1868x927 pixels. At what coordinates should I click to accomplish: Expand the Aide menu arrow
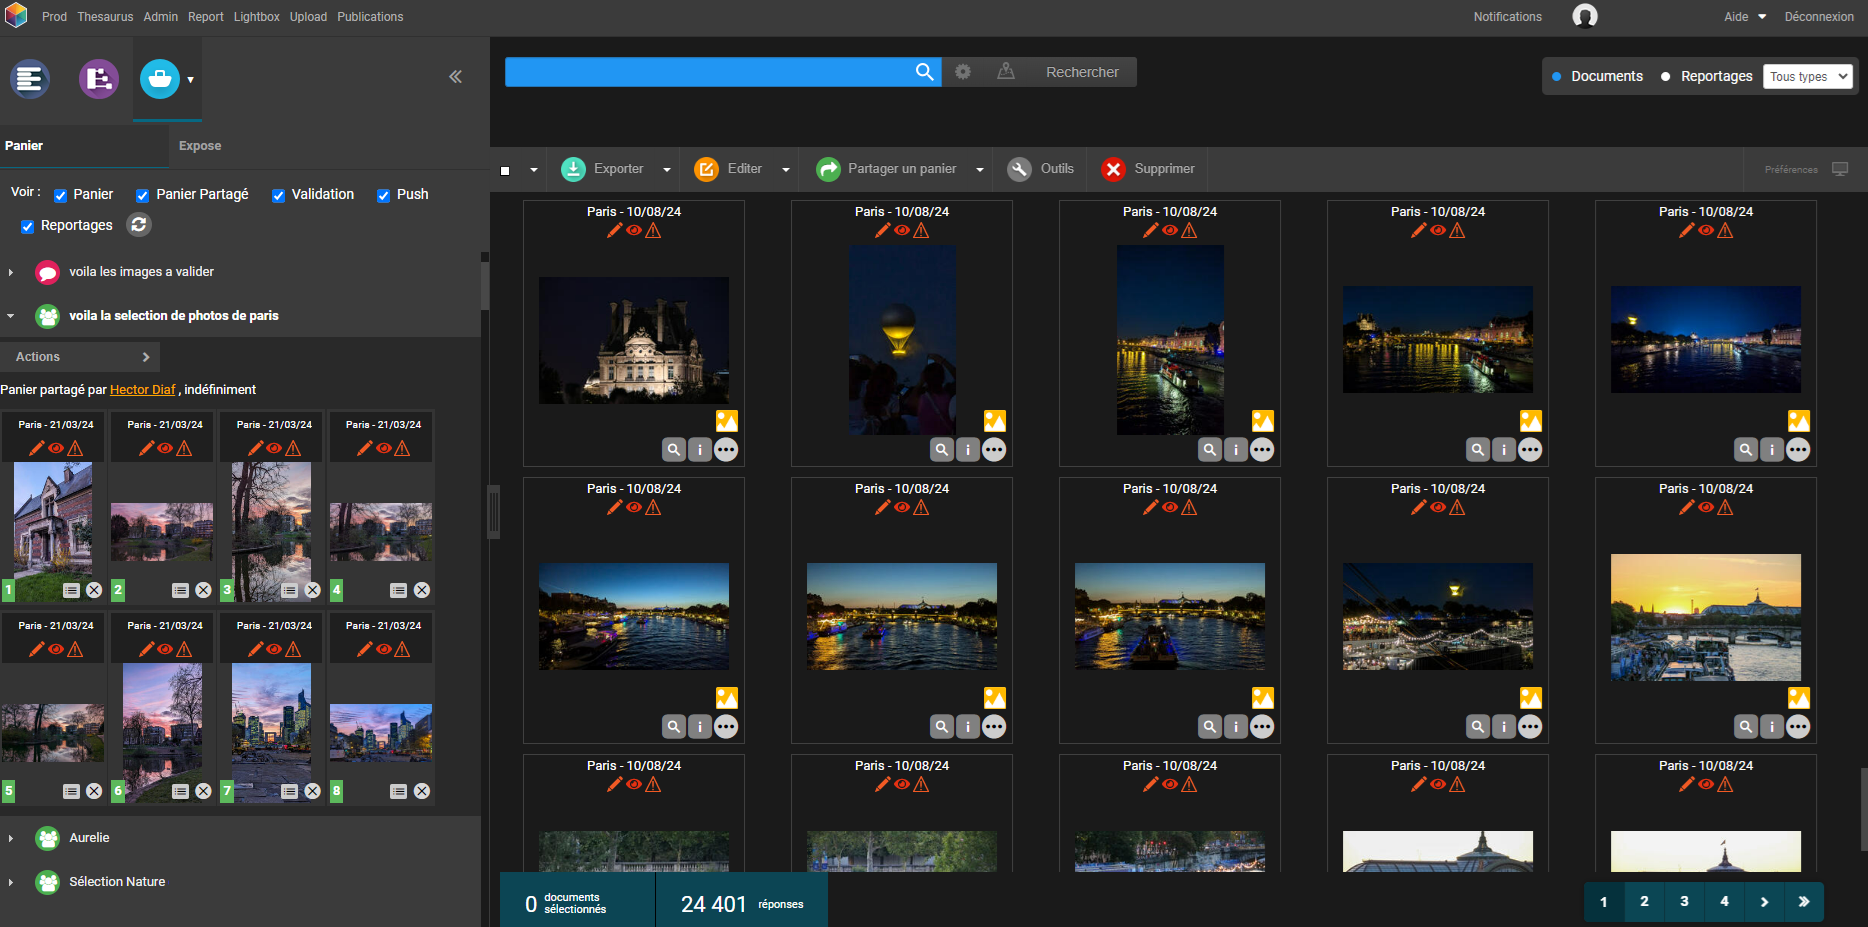tap(1762, 16)
